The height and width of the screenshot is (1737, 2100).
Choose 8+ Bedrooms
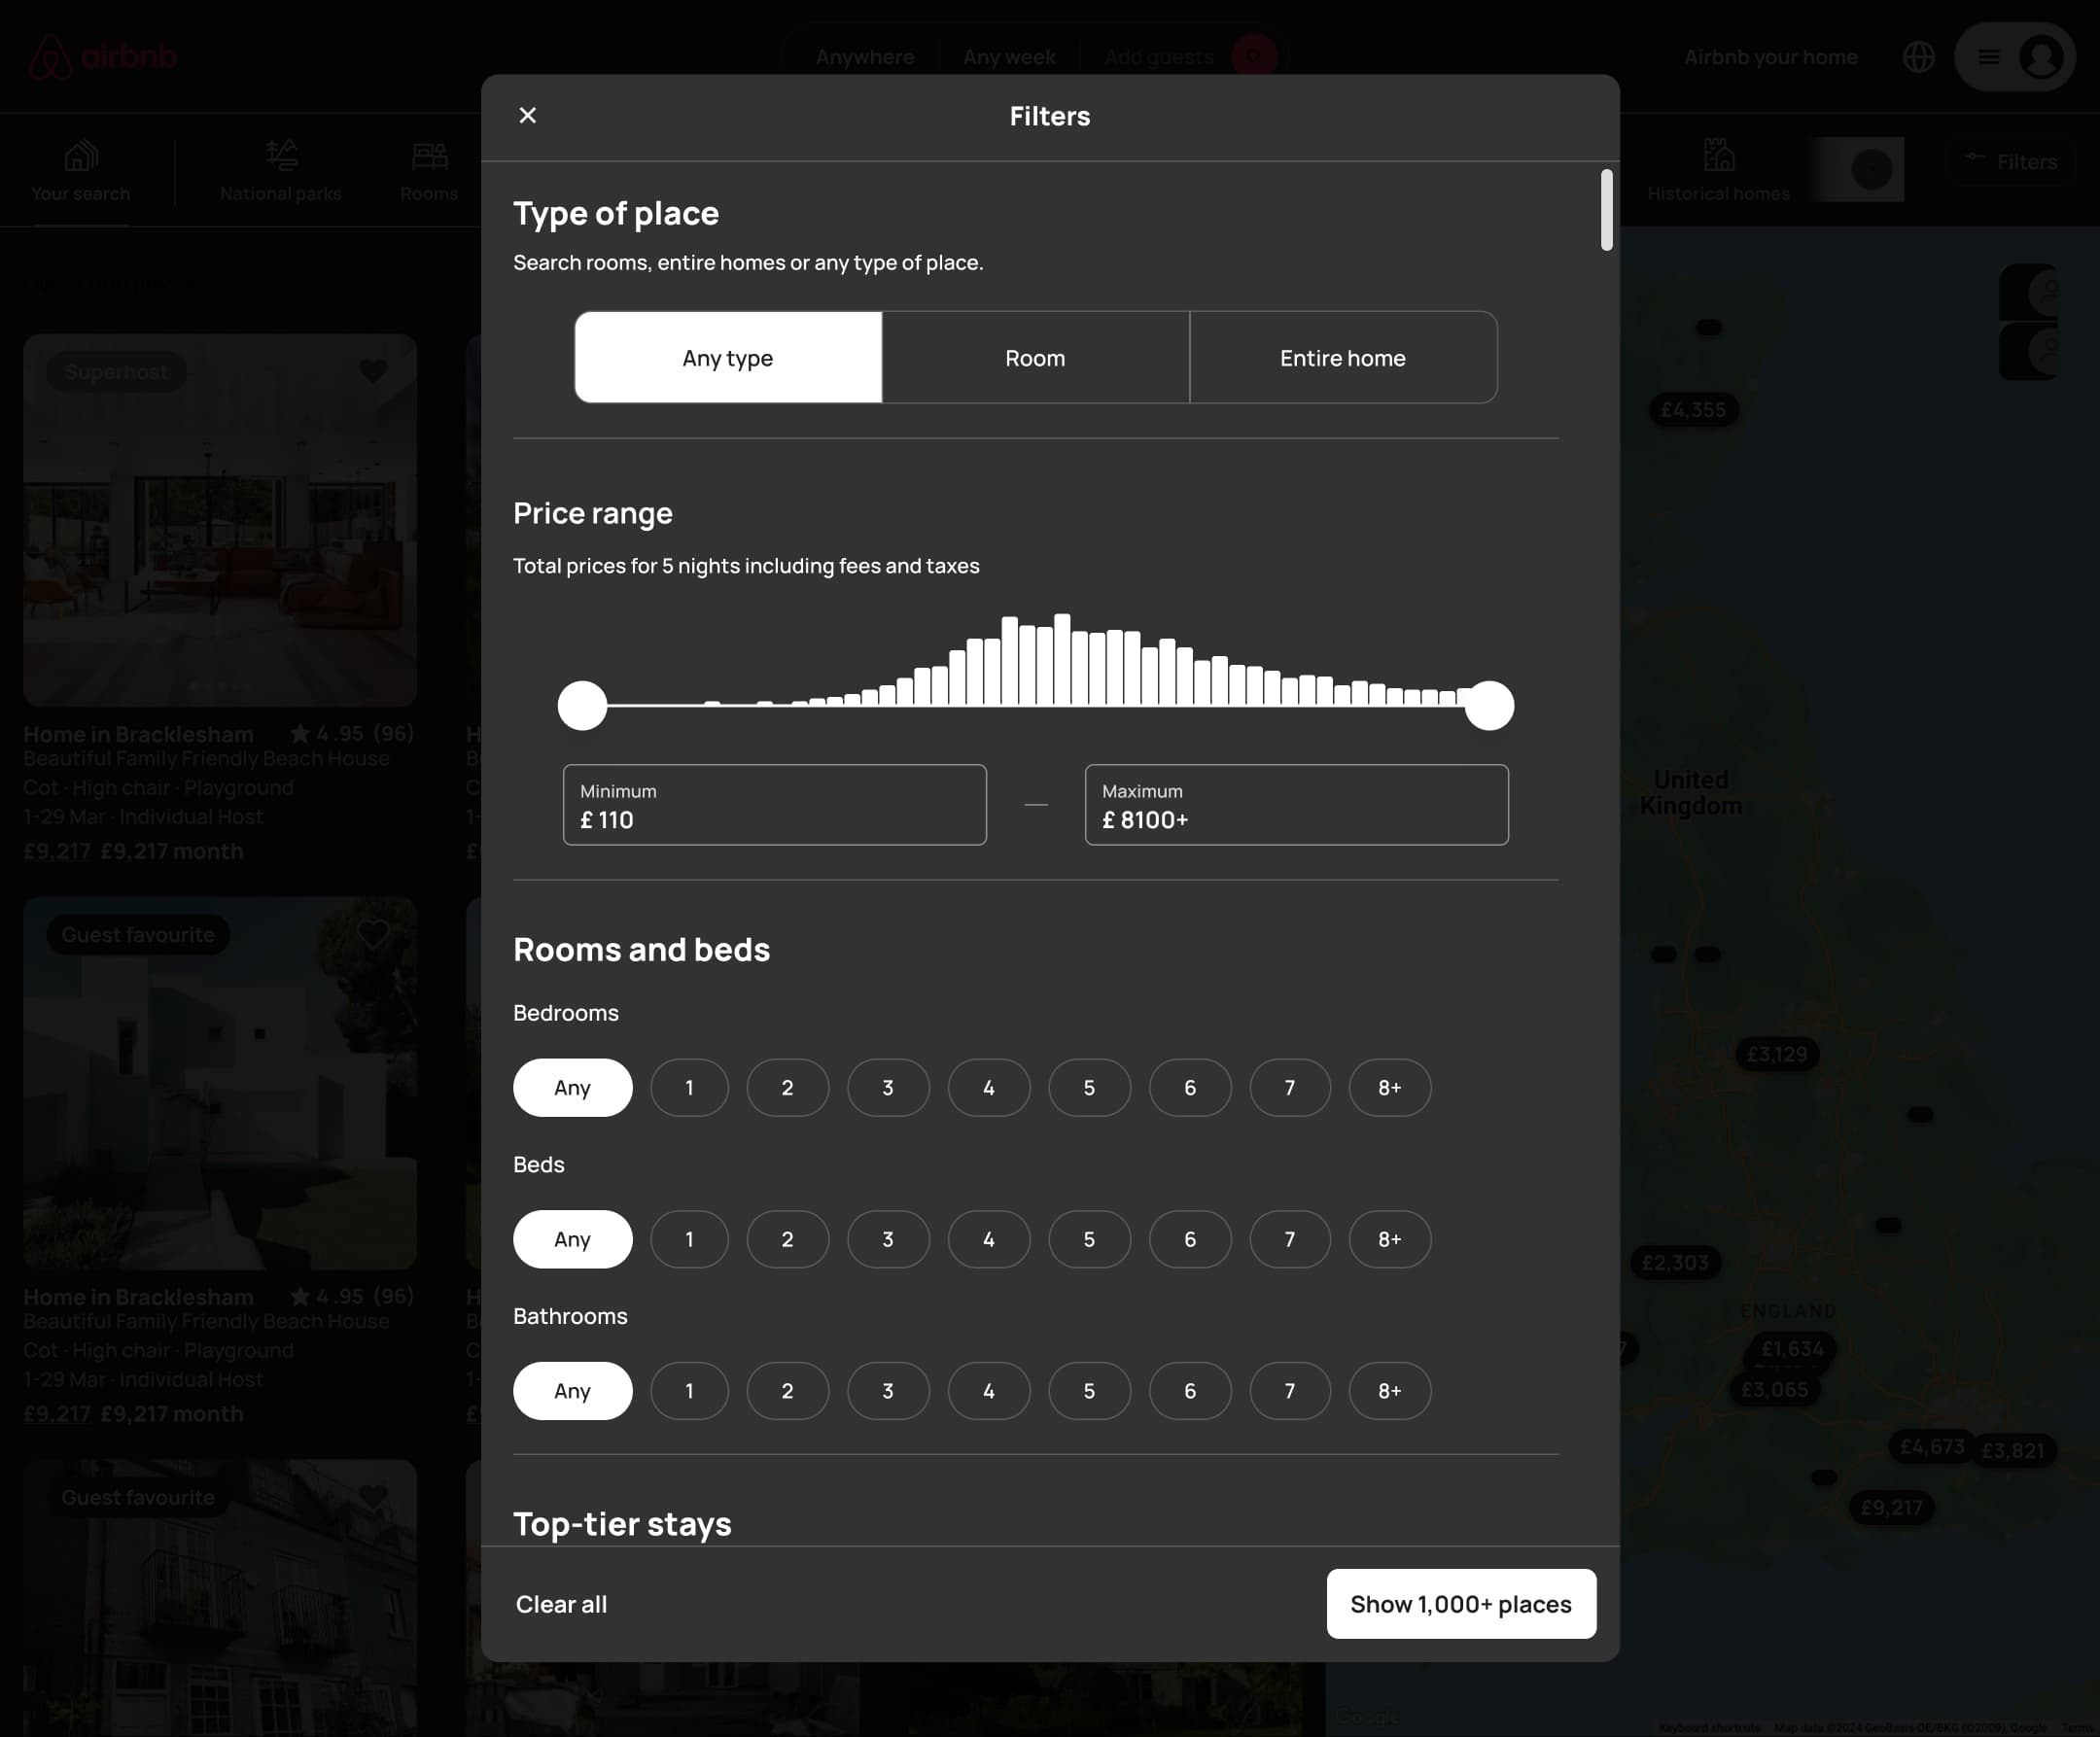point(1390,1087)
